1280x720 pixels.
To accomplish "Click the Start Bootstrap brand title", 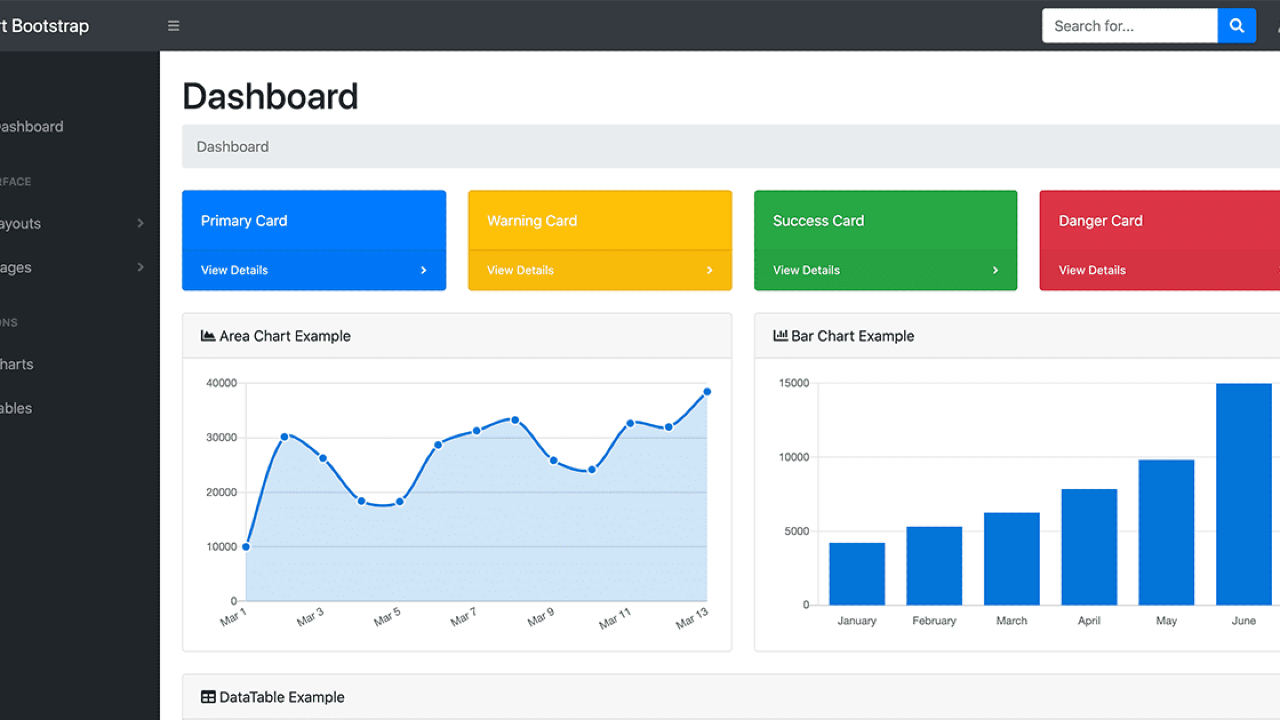I will tap(45, 25).
